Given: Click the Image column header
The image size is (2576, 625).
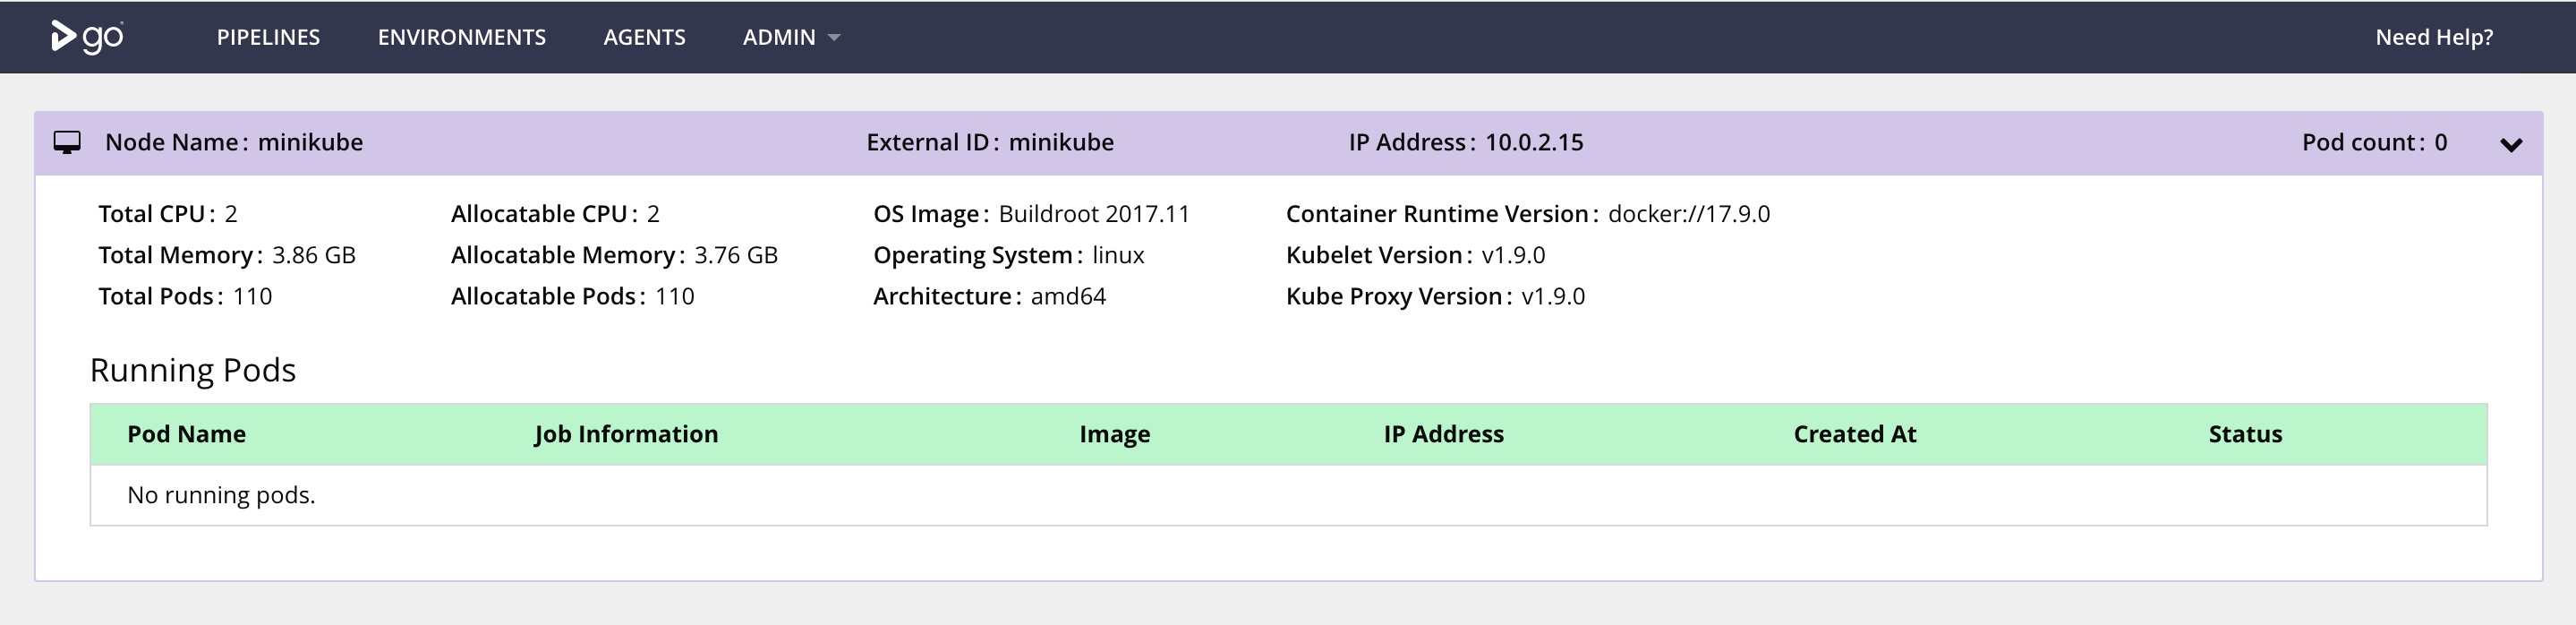Looking at the screenshot, I should coord(1114,434).
